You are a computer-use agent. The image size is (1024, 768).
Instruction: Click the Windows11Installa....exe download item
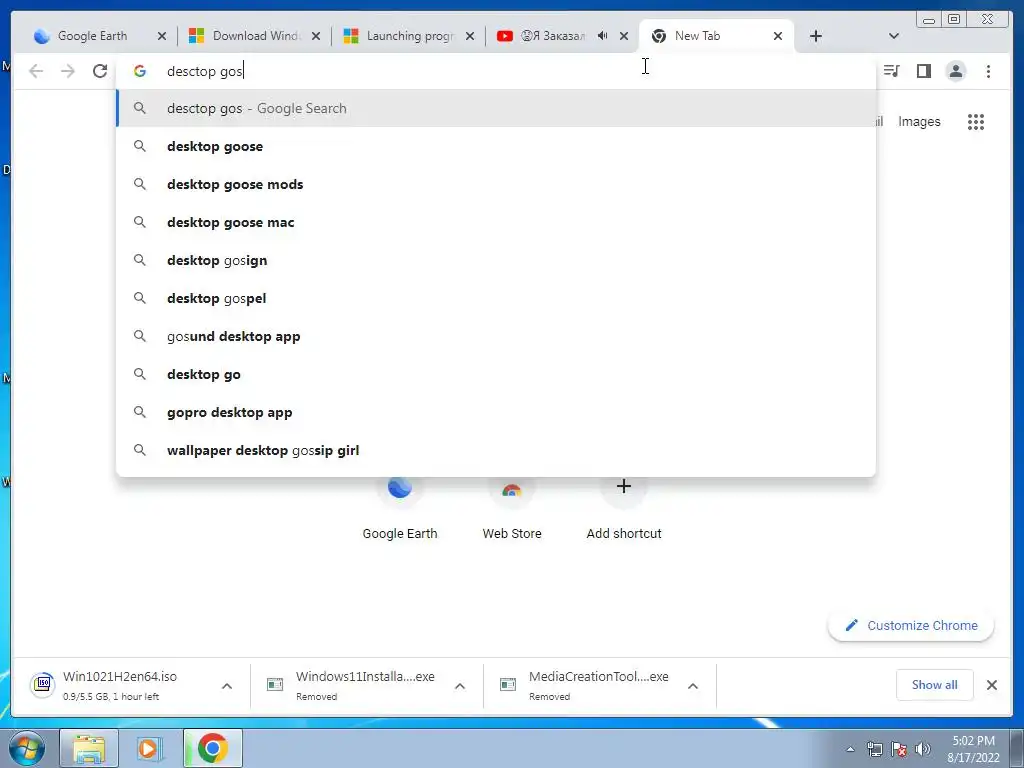[x=353, y=685]
